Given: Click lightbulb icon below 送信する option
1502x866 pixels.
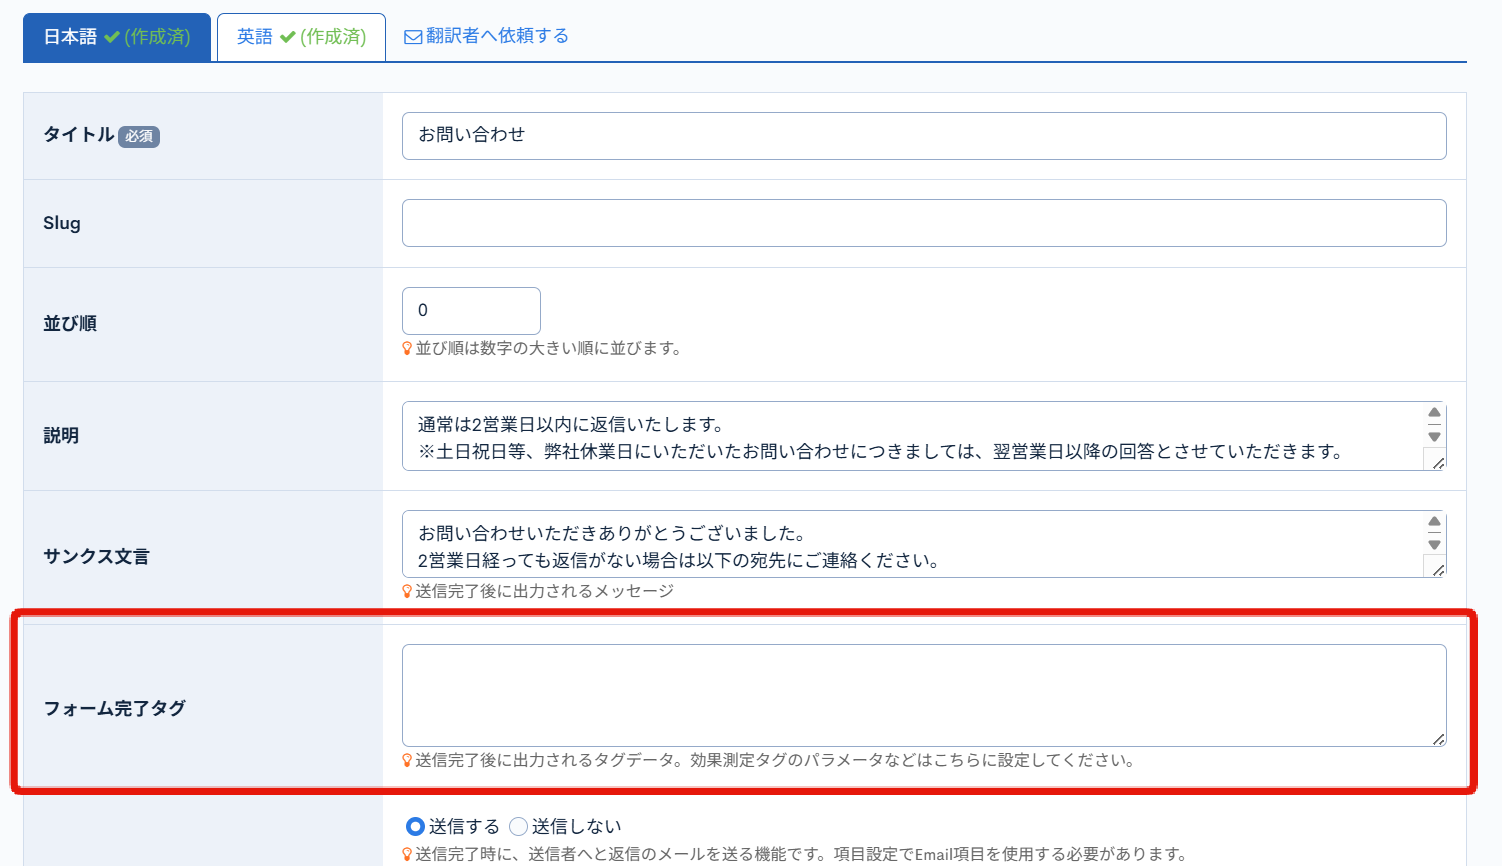Looking at the screenshot, I should 407,854.
